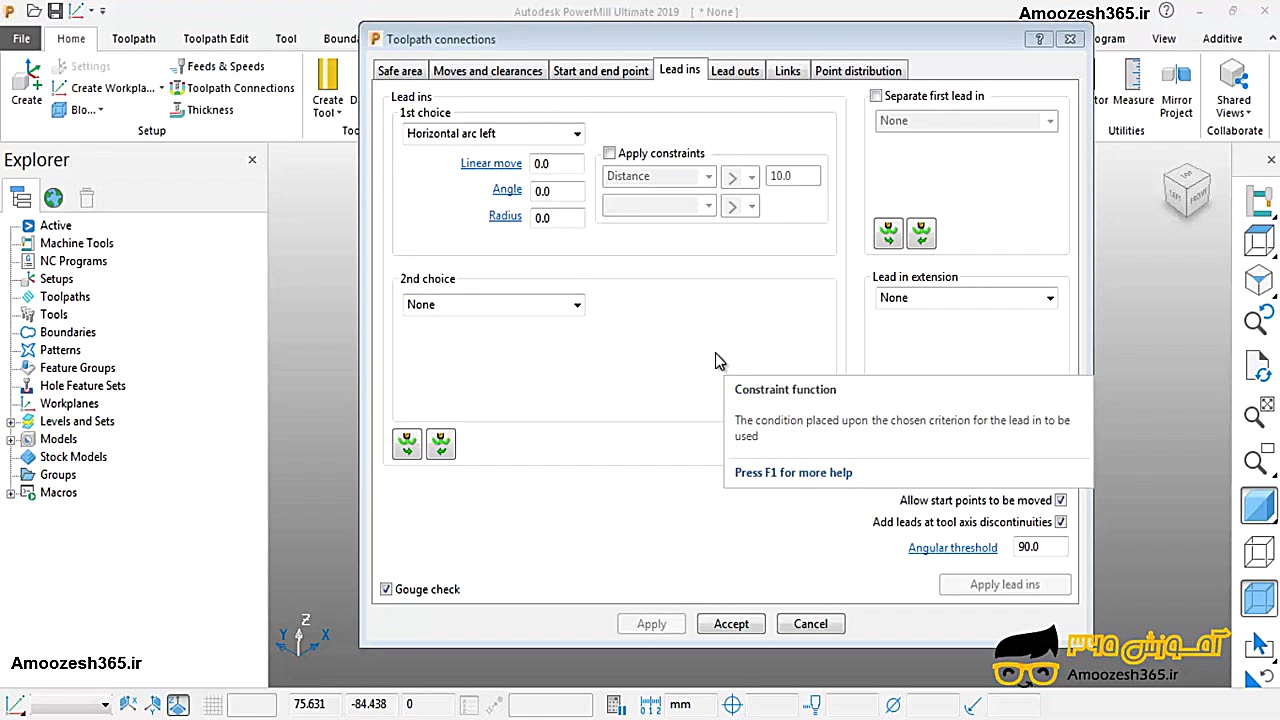The width and height of the screenshot is (1280, 720).
Task: Click the Angular threshold link
Action: pos(952,548)
